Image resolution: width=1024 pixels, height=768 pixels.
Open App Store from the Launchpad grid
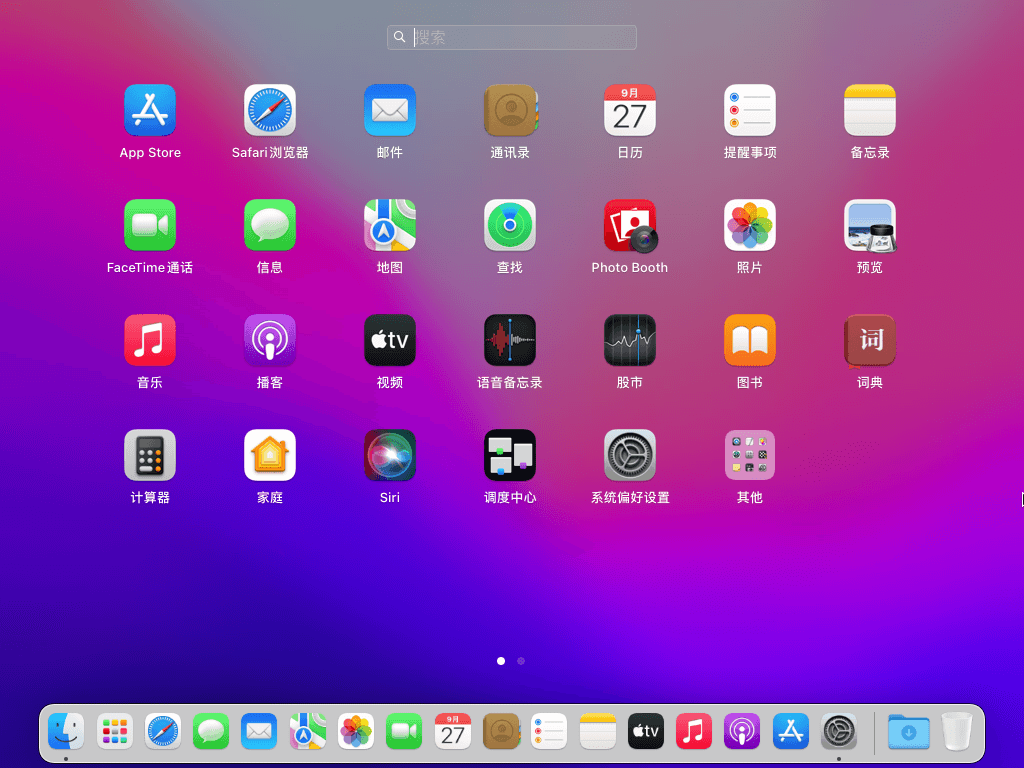[x=150, y=110]
